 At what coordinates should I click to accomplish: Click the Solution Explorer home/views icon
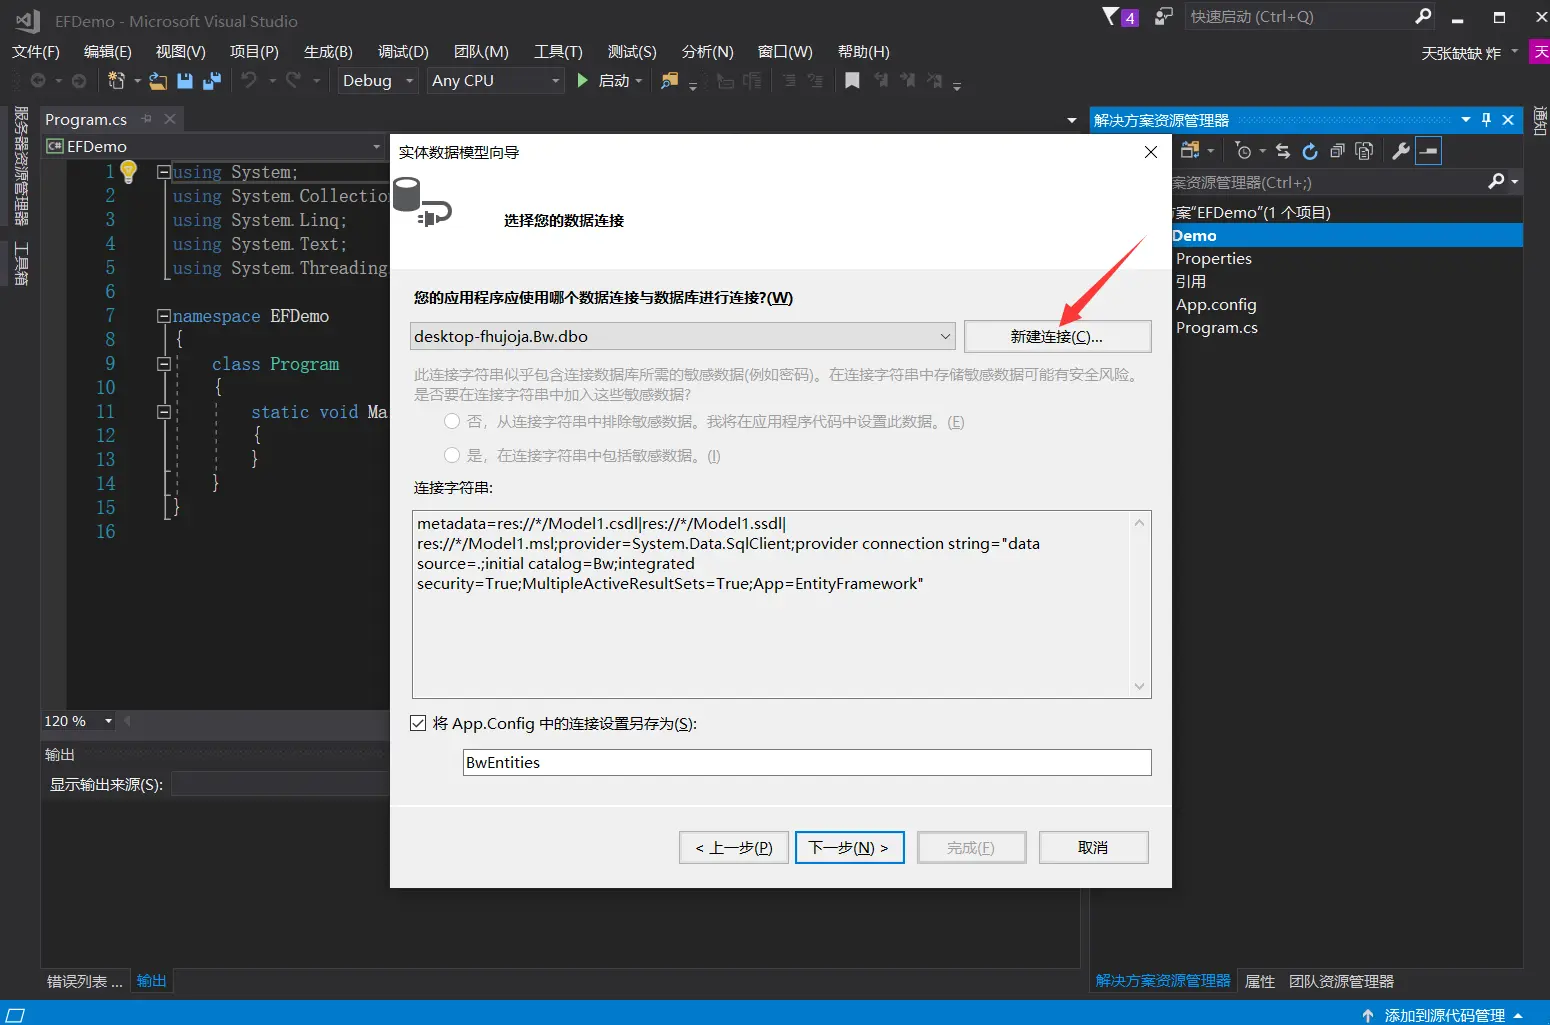point(1190,151)
